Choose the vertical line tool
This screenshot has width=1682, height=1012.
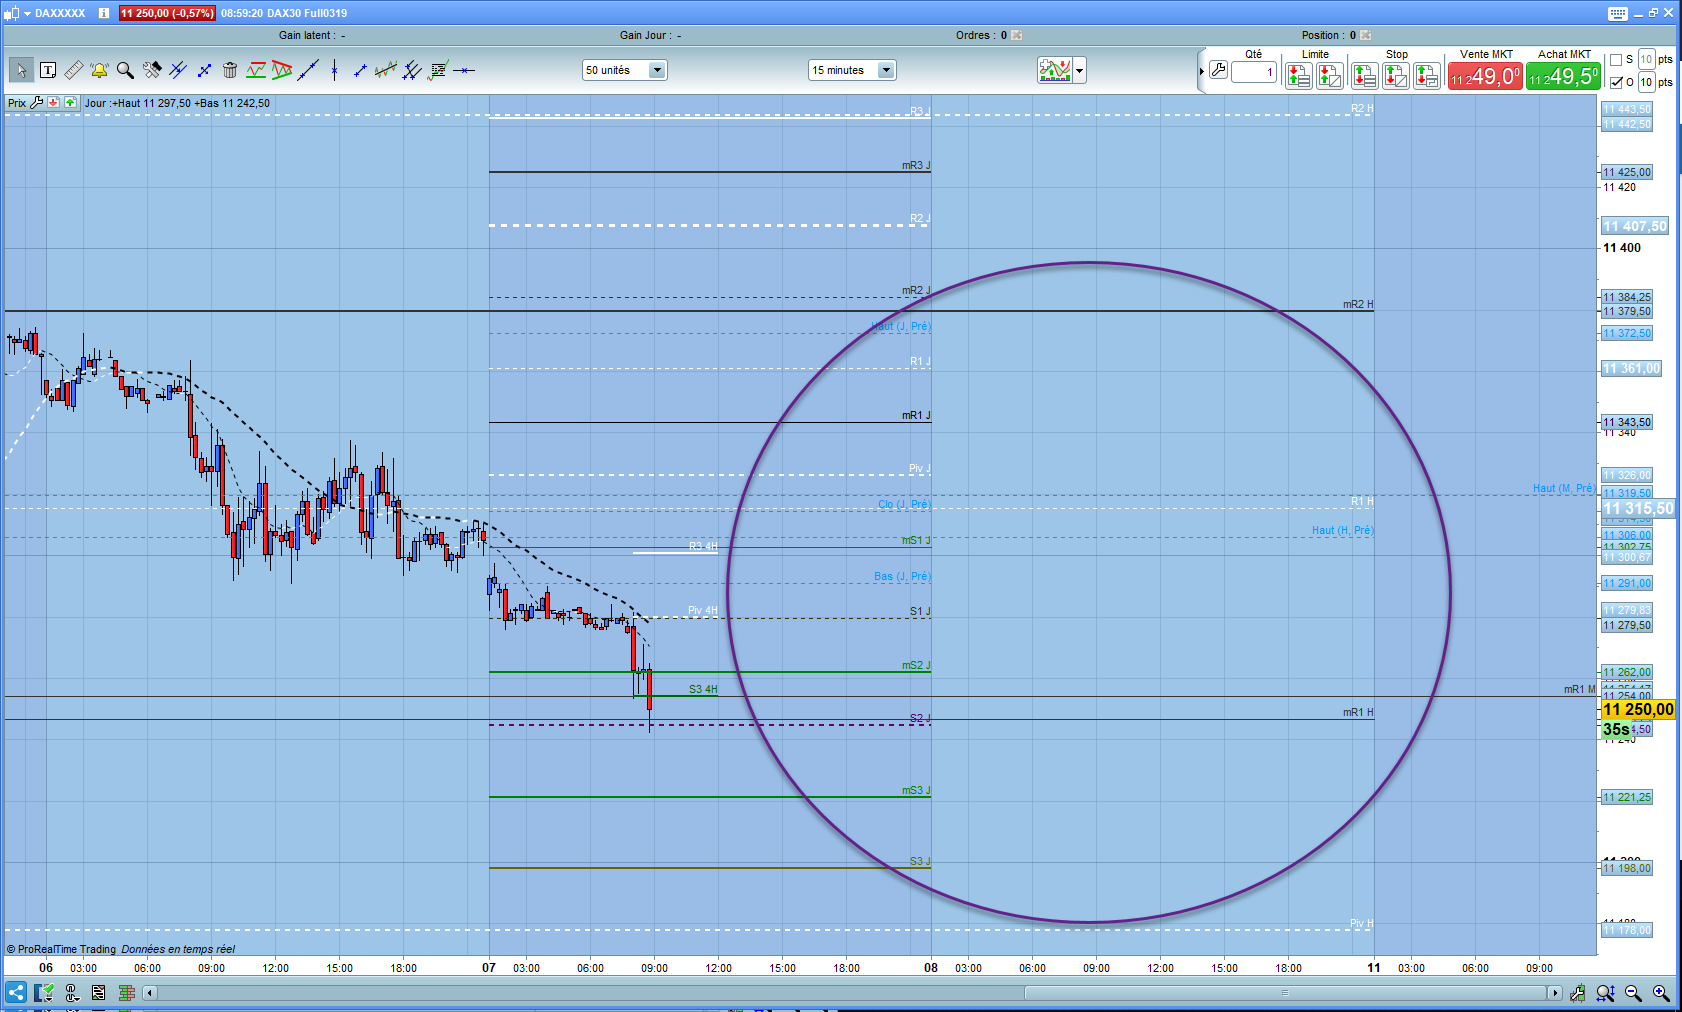334,70
